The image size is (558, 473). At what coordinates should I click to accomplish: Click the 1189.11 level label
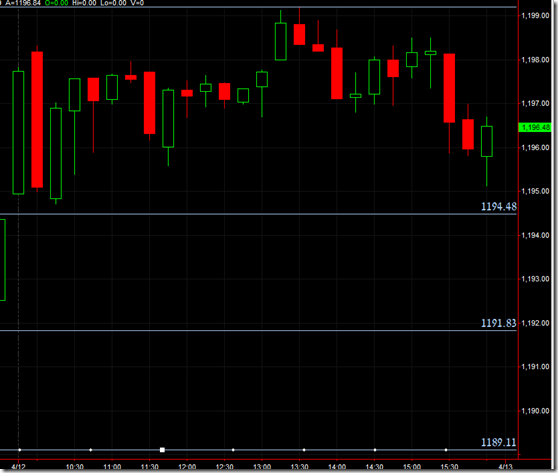point(499,442)
